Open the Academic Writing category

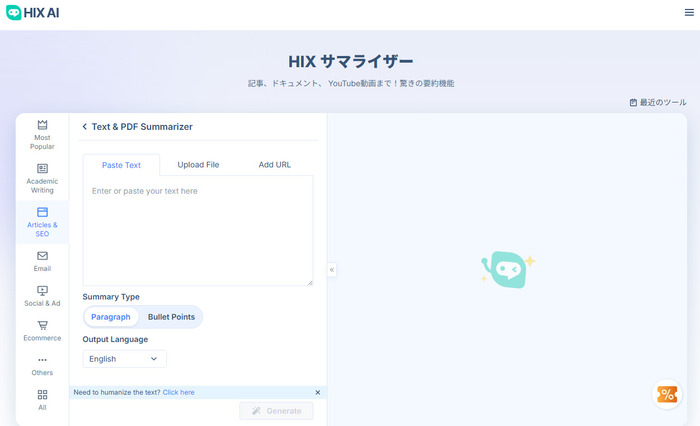pos(42,178)
